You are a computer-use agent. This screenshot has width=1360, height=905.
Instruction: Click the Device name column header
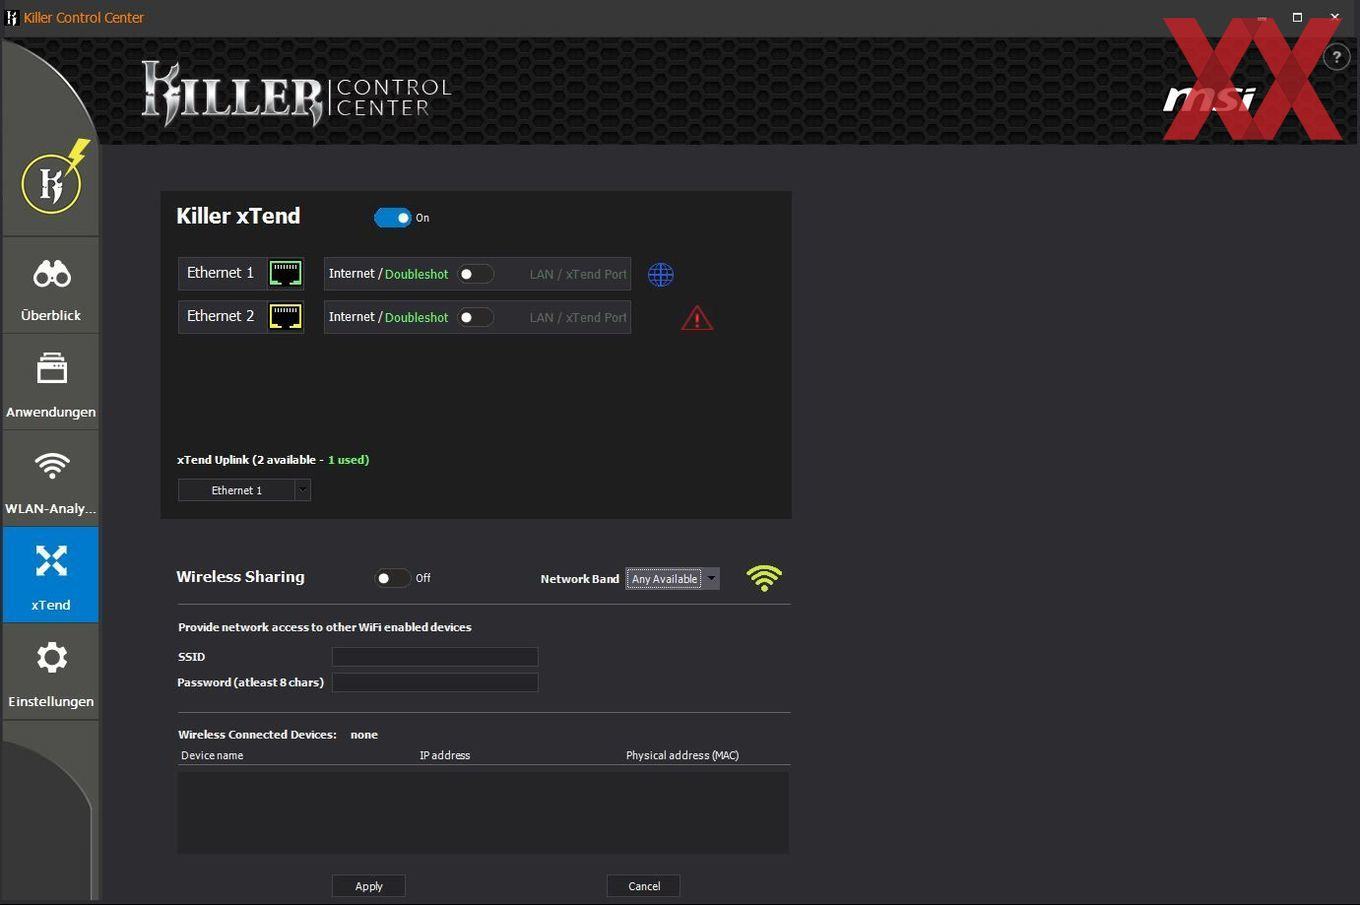[212, 755]
